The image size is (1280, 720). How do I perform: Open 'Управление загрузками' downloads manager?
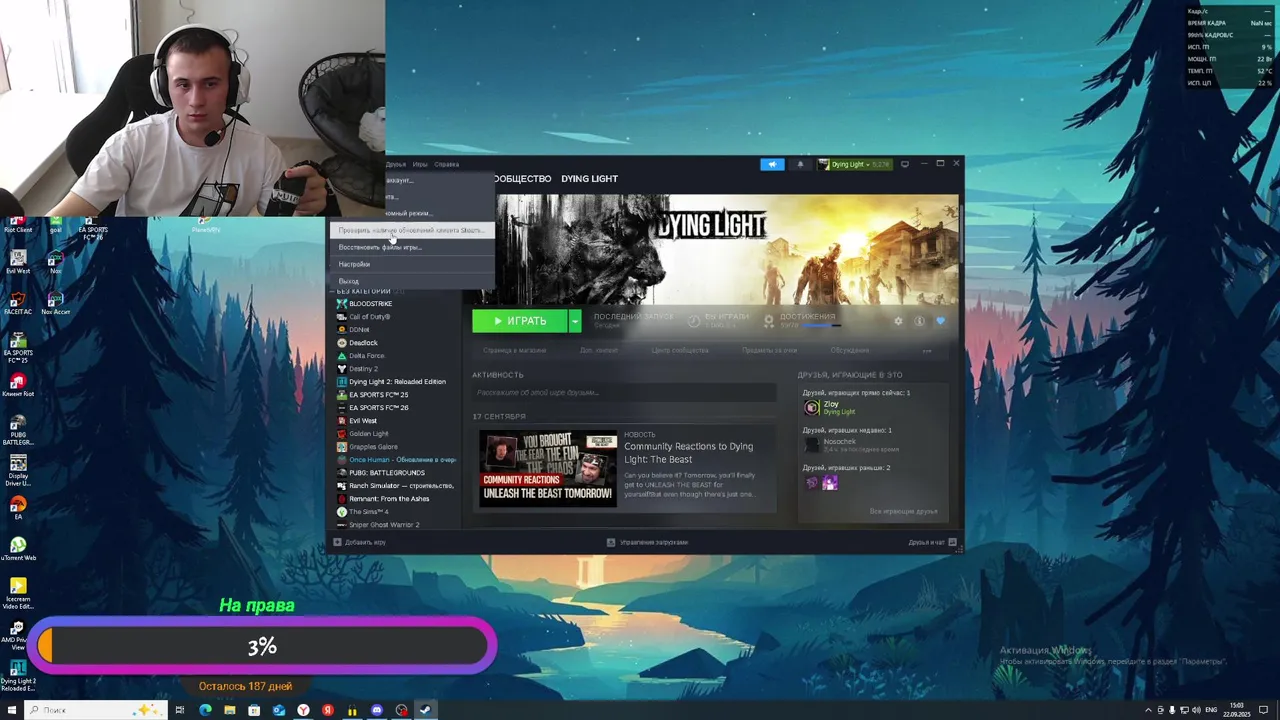coord(647,542)
